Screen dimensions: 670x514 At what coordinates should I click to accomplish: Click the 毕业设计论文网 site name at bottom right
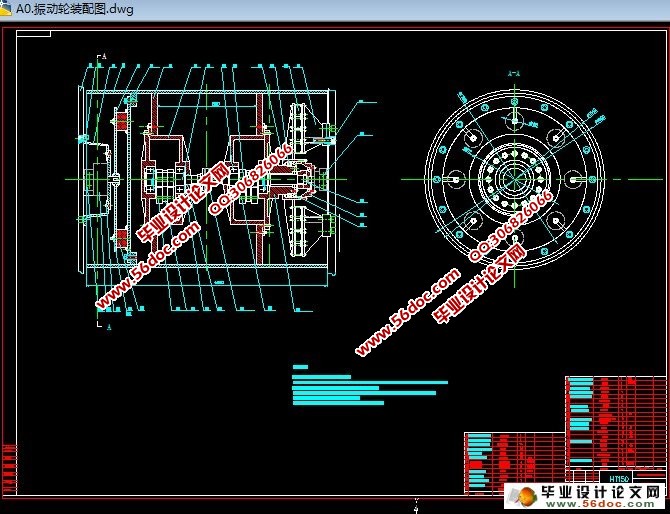(x=600, y=492)
